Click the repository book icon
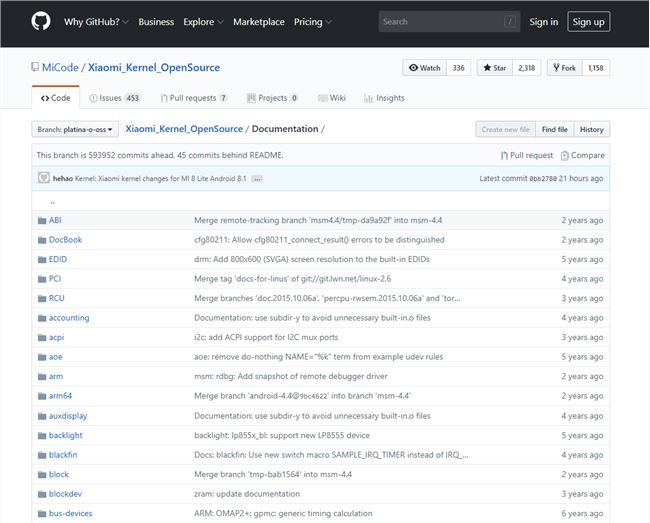 coord(35,67)
